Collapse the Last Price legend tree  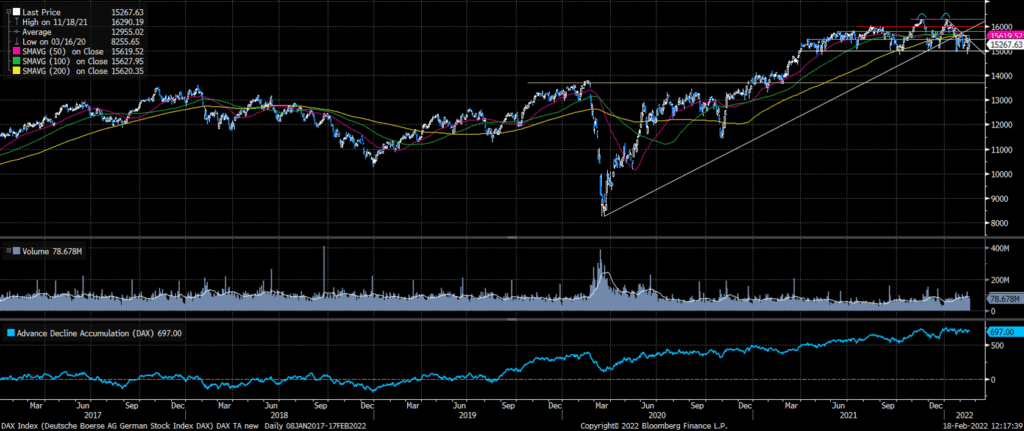(6, 11)
